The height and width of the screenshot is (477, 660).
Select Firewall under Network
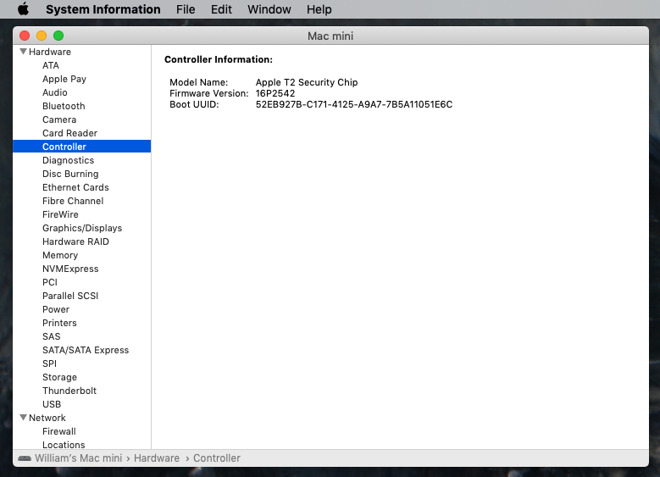click(59, 431)
